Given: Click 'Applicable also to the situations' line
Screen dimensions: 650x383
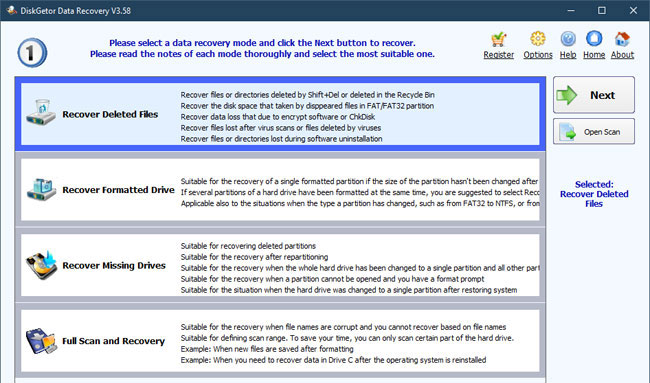Looking at the screenshot, I should (360, 204).
